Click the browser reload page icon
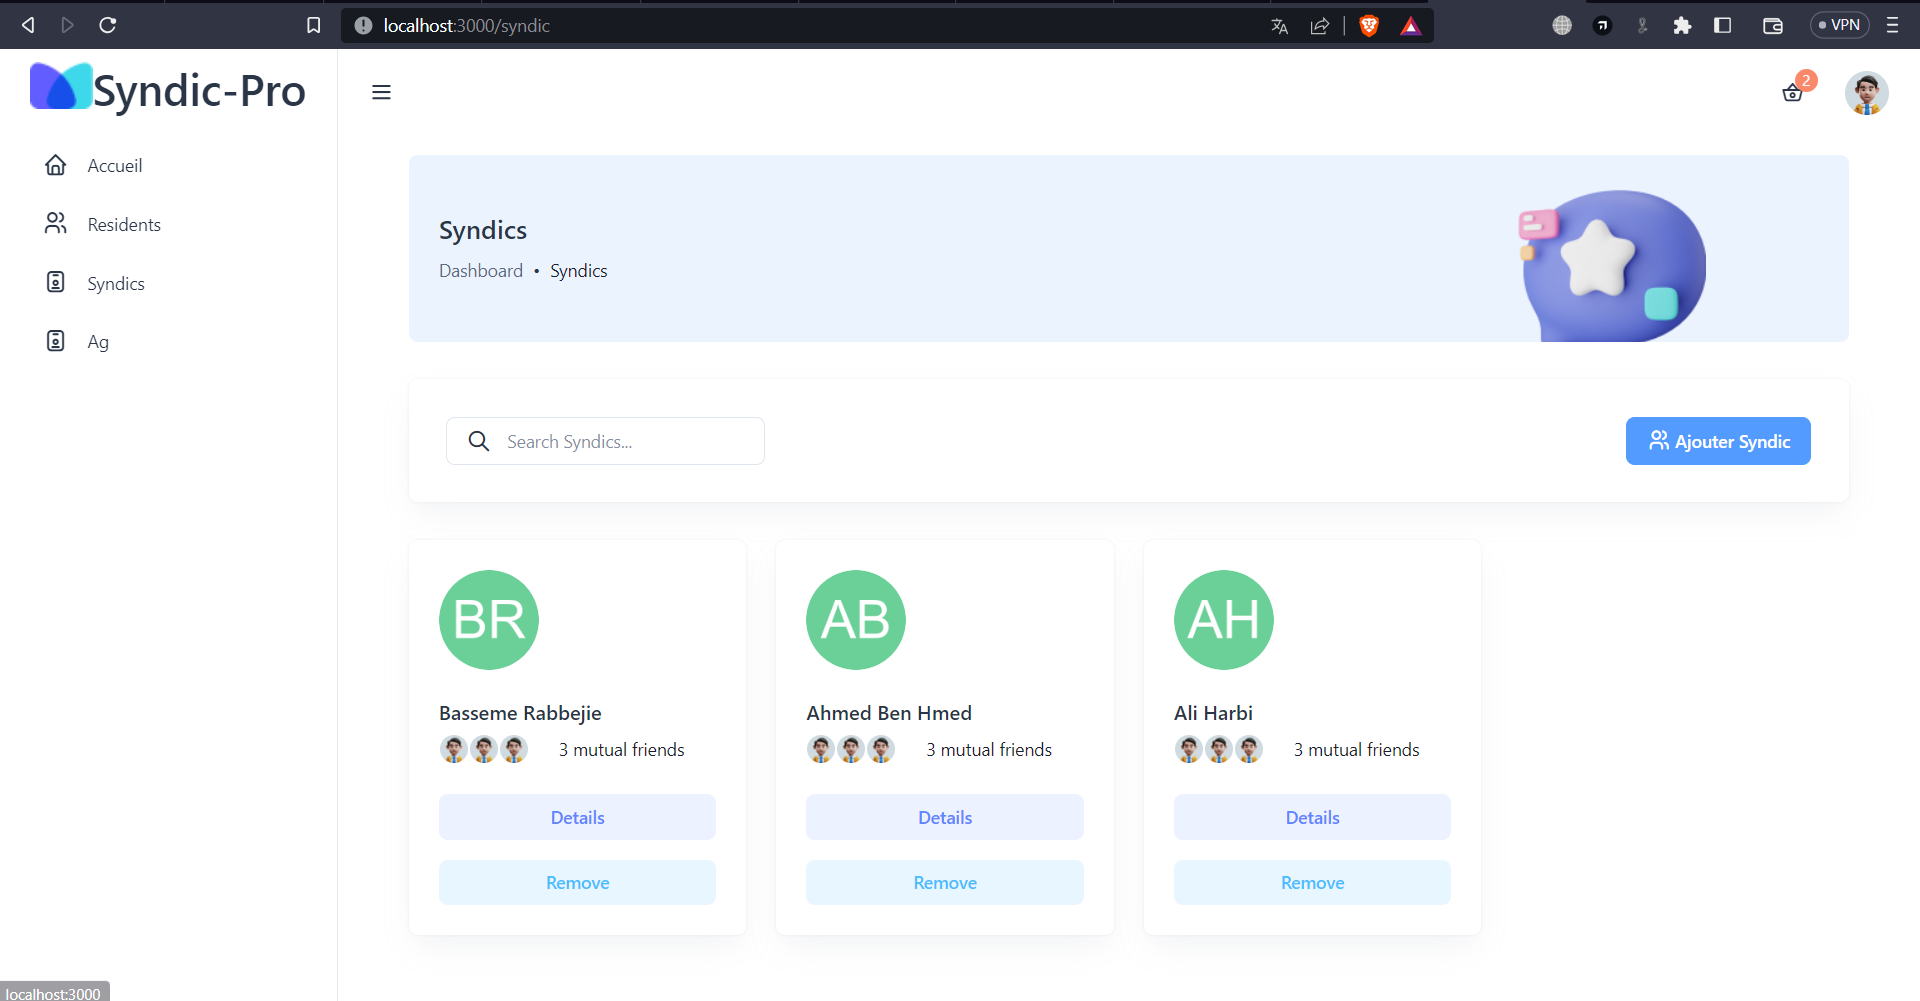This screenshot has width=1920, height=1001. (108, 25)
